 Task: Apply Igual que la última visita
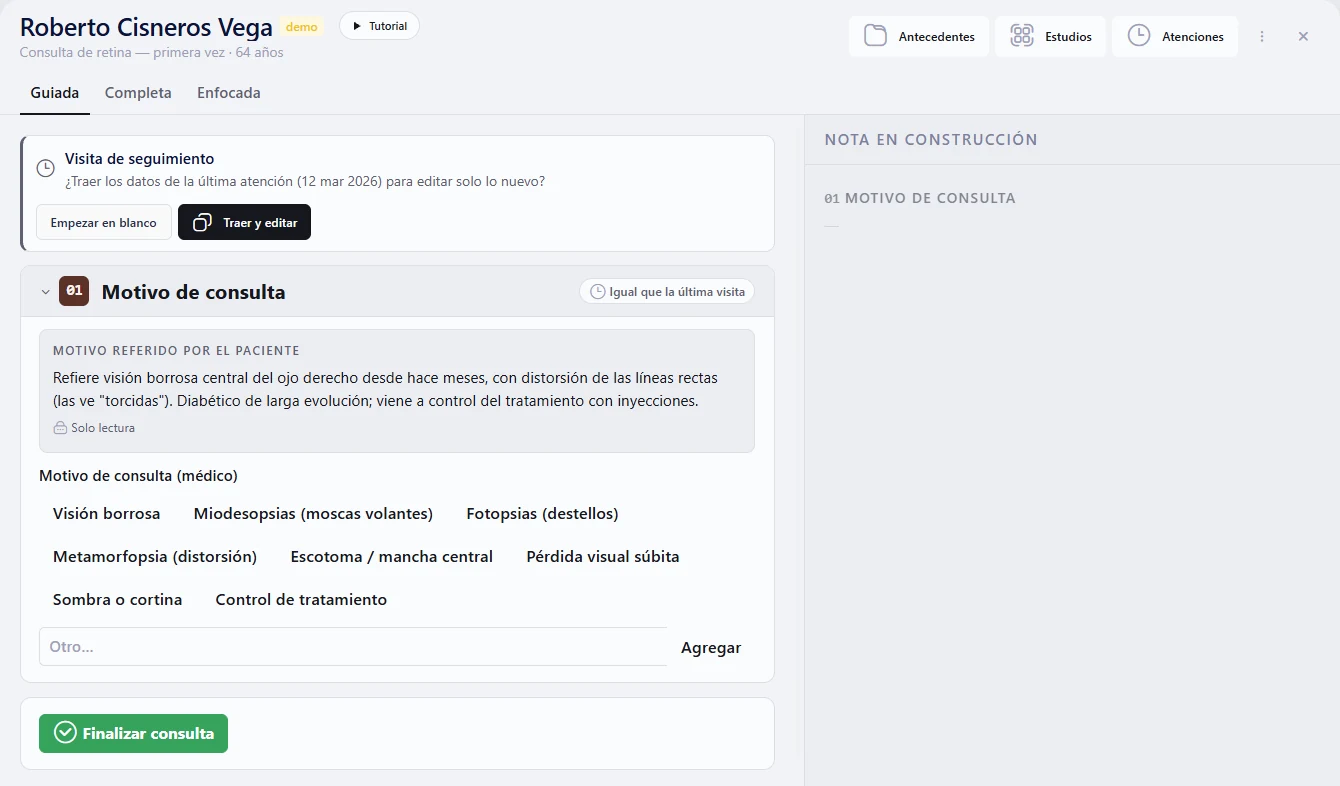[667, 291]
